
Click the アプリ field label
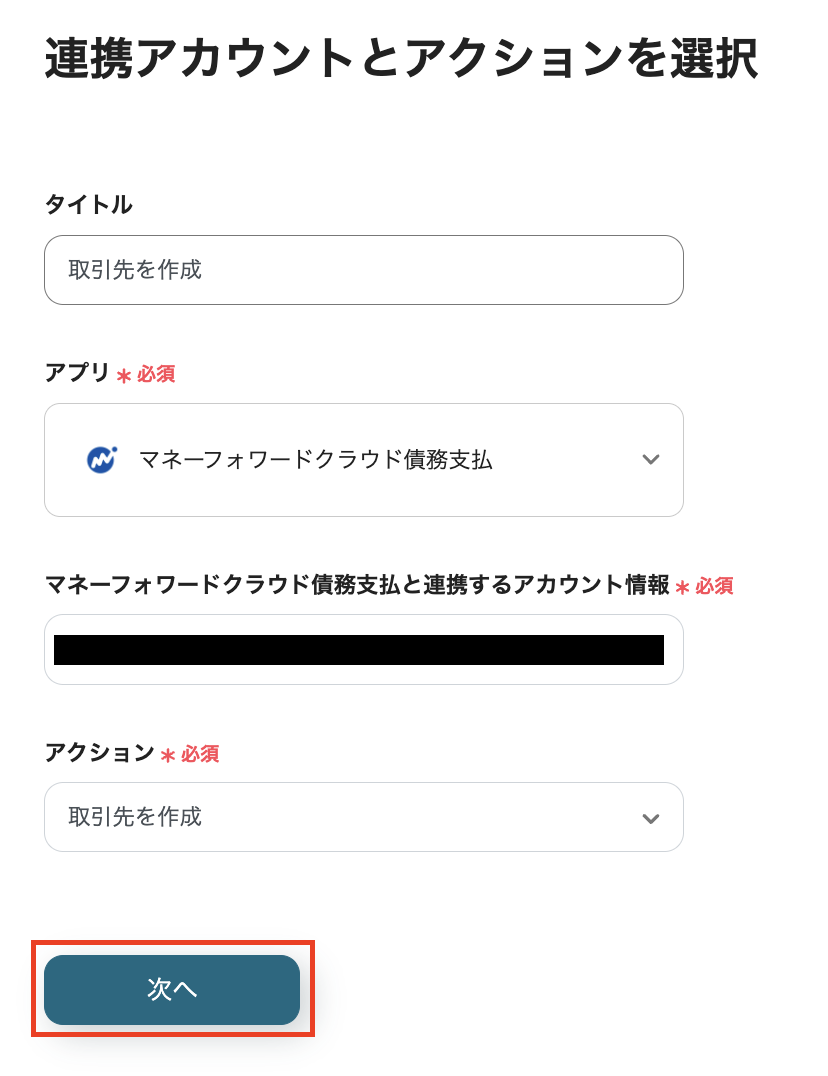click(x=77, y=373)
